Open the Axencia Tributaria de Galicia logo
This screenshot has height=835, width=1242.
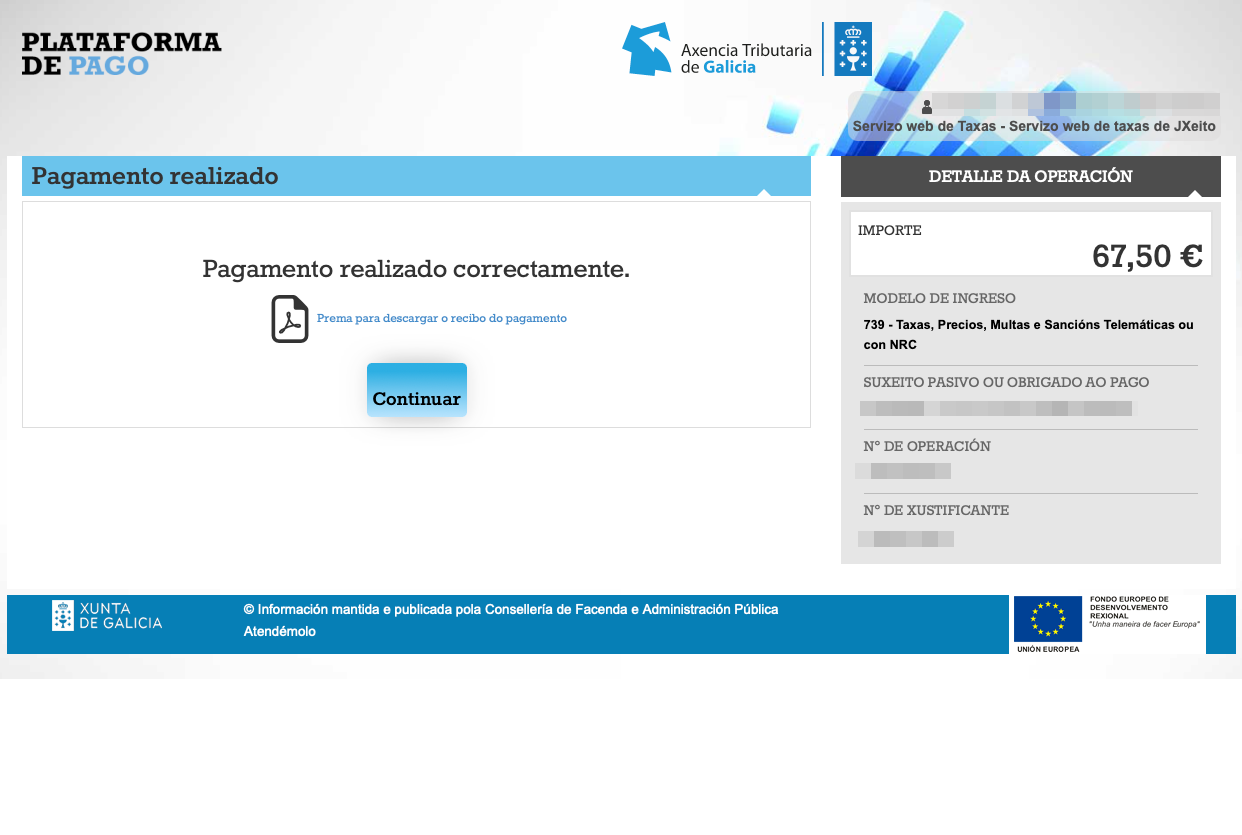click(717, 49)
